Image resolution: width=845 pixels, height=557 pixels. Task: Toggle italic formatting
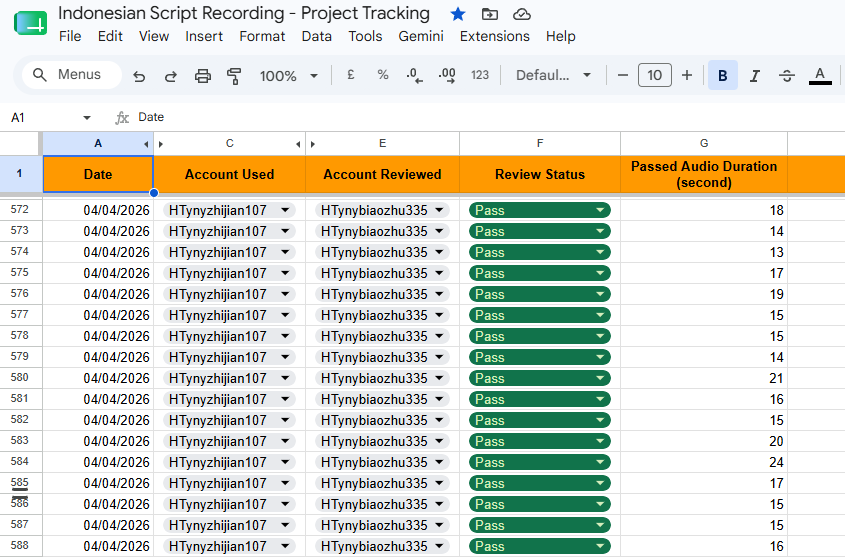[x=755, y=75]
